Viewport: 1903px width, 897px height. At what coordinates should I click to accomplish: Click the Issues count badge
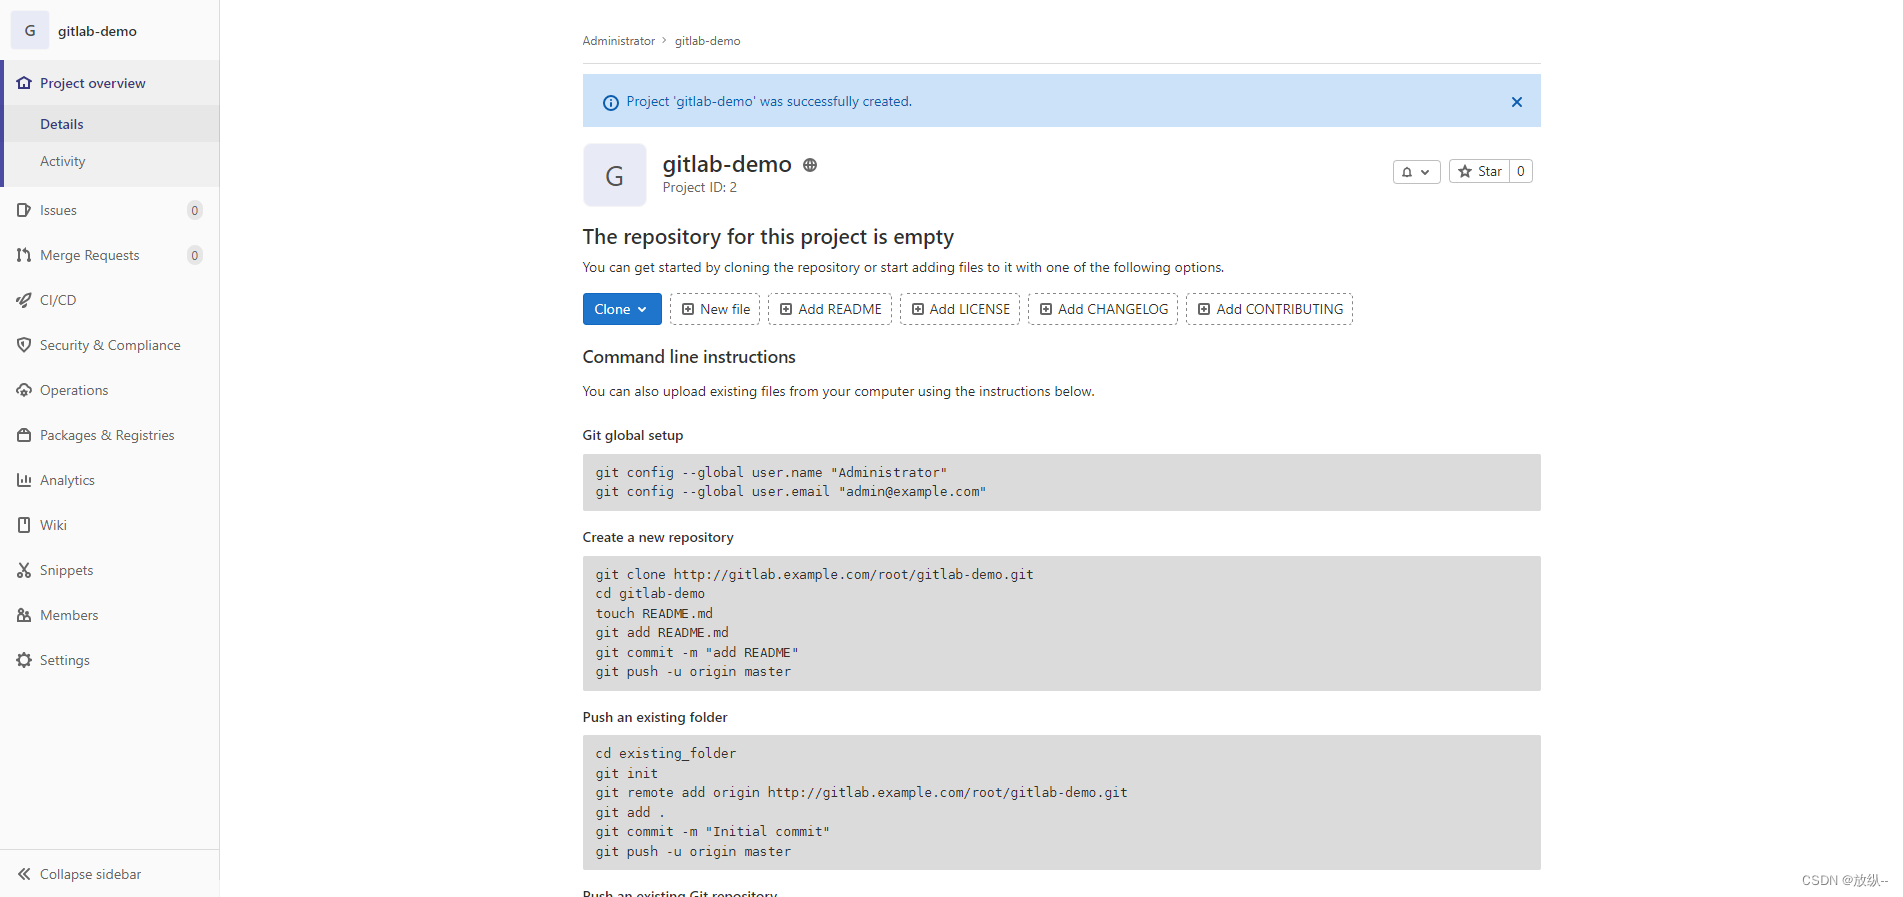pos(195,210)
